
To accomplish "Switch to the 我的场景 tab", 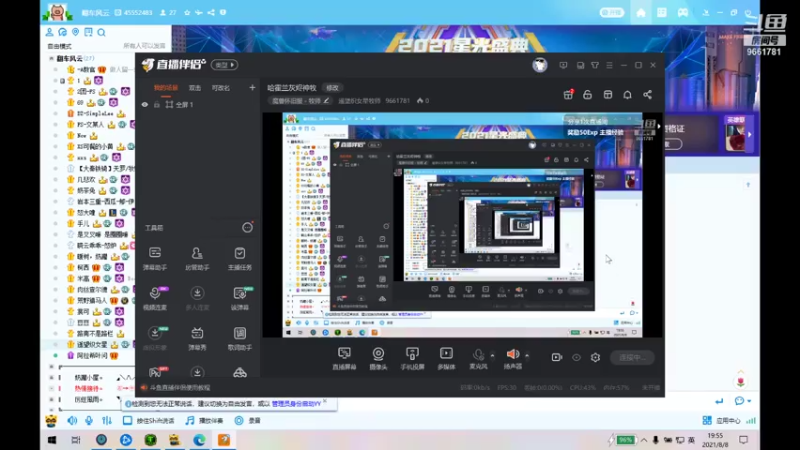I will click(x=166, y=88).
